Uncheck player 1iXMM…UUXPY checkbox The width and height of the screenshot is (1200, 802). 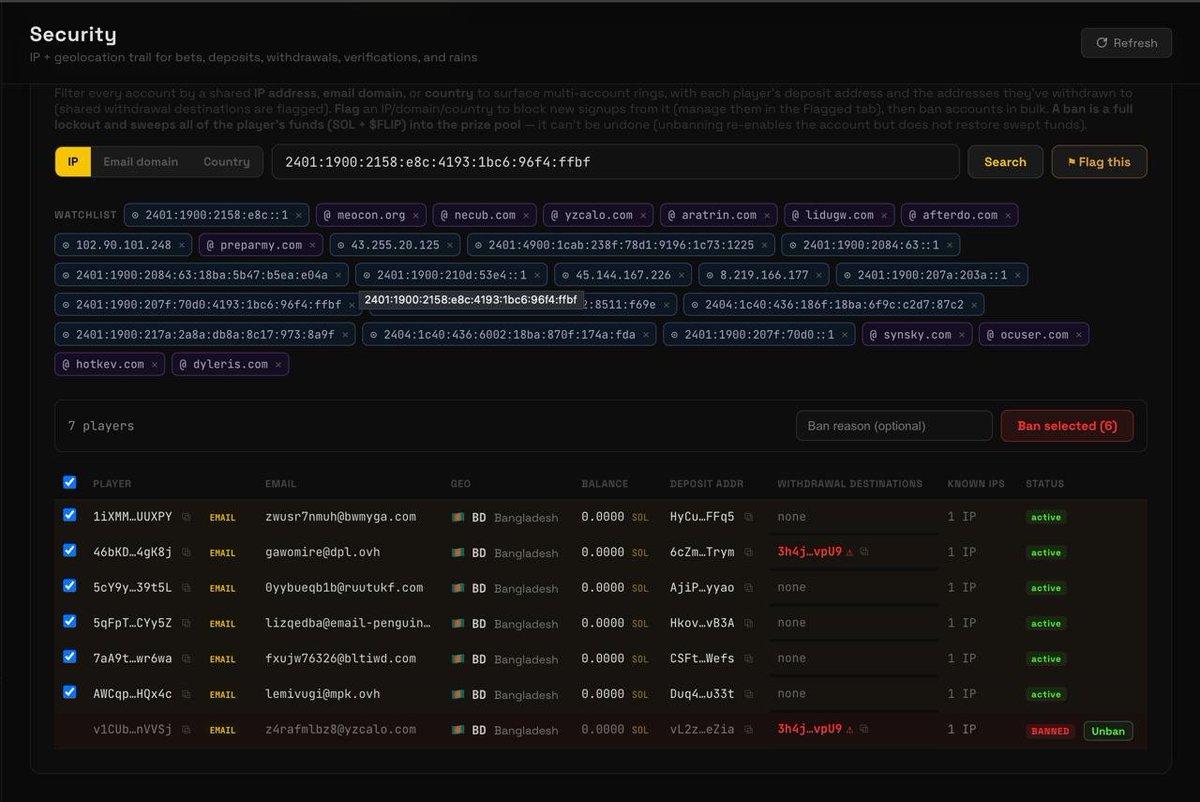70,515
